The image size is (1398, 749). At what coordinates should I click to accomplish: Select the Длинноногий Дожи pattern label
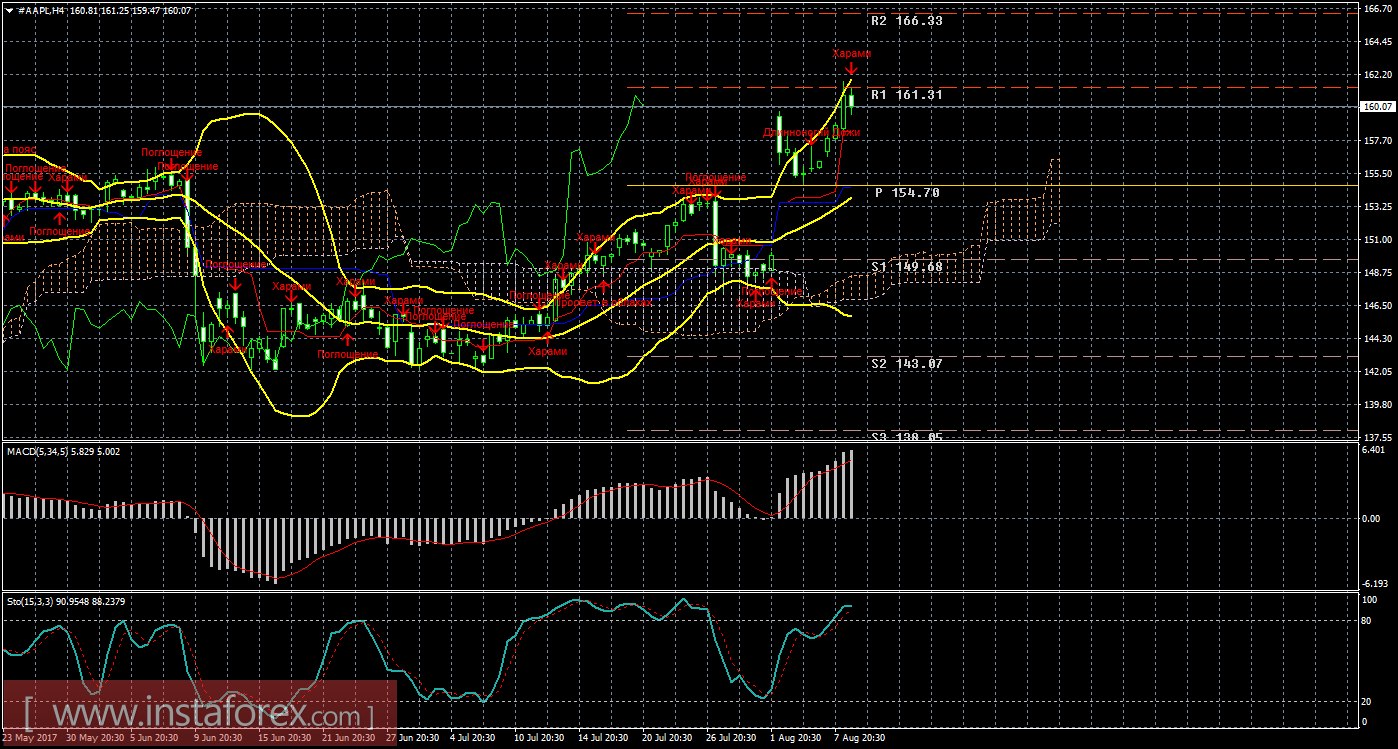(811, 131)
